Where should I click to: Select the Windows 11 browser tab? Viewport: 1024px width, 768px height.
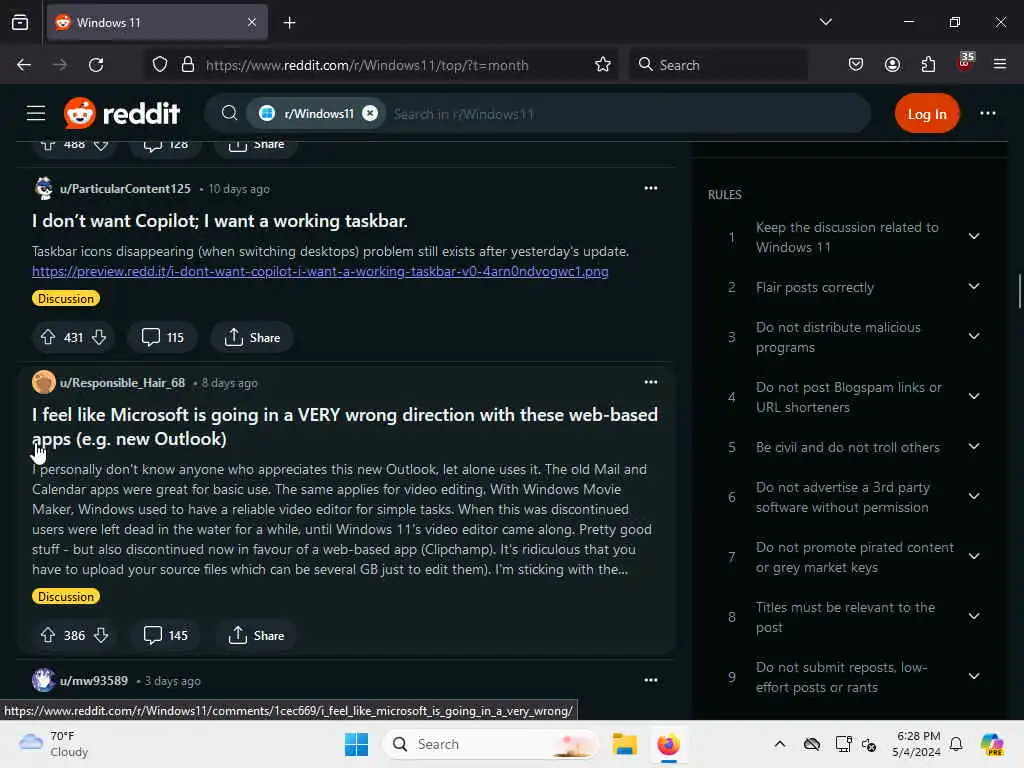pyautogui.click(x=157, y=23)
